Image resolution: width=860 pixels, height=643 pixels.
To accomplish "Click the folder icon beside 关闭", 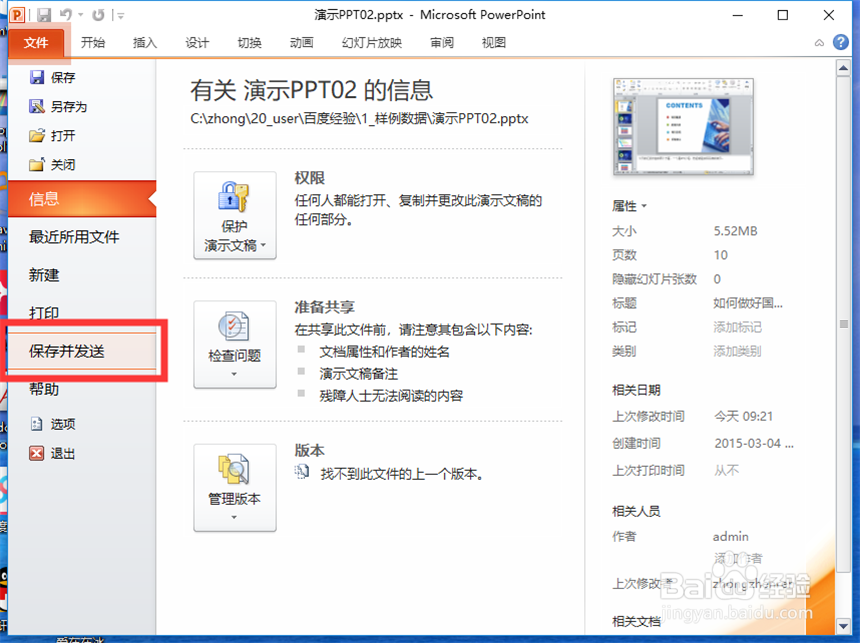I will pyautogui.click(x=37, y=165).
